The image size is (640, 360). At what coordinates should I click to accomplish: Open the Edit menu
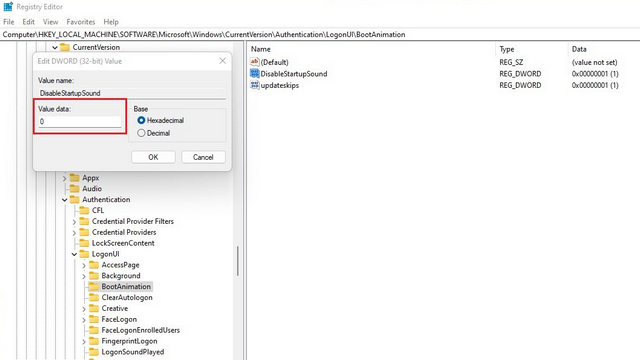[x=28, y=22]
